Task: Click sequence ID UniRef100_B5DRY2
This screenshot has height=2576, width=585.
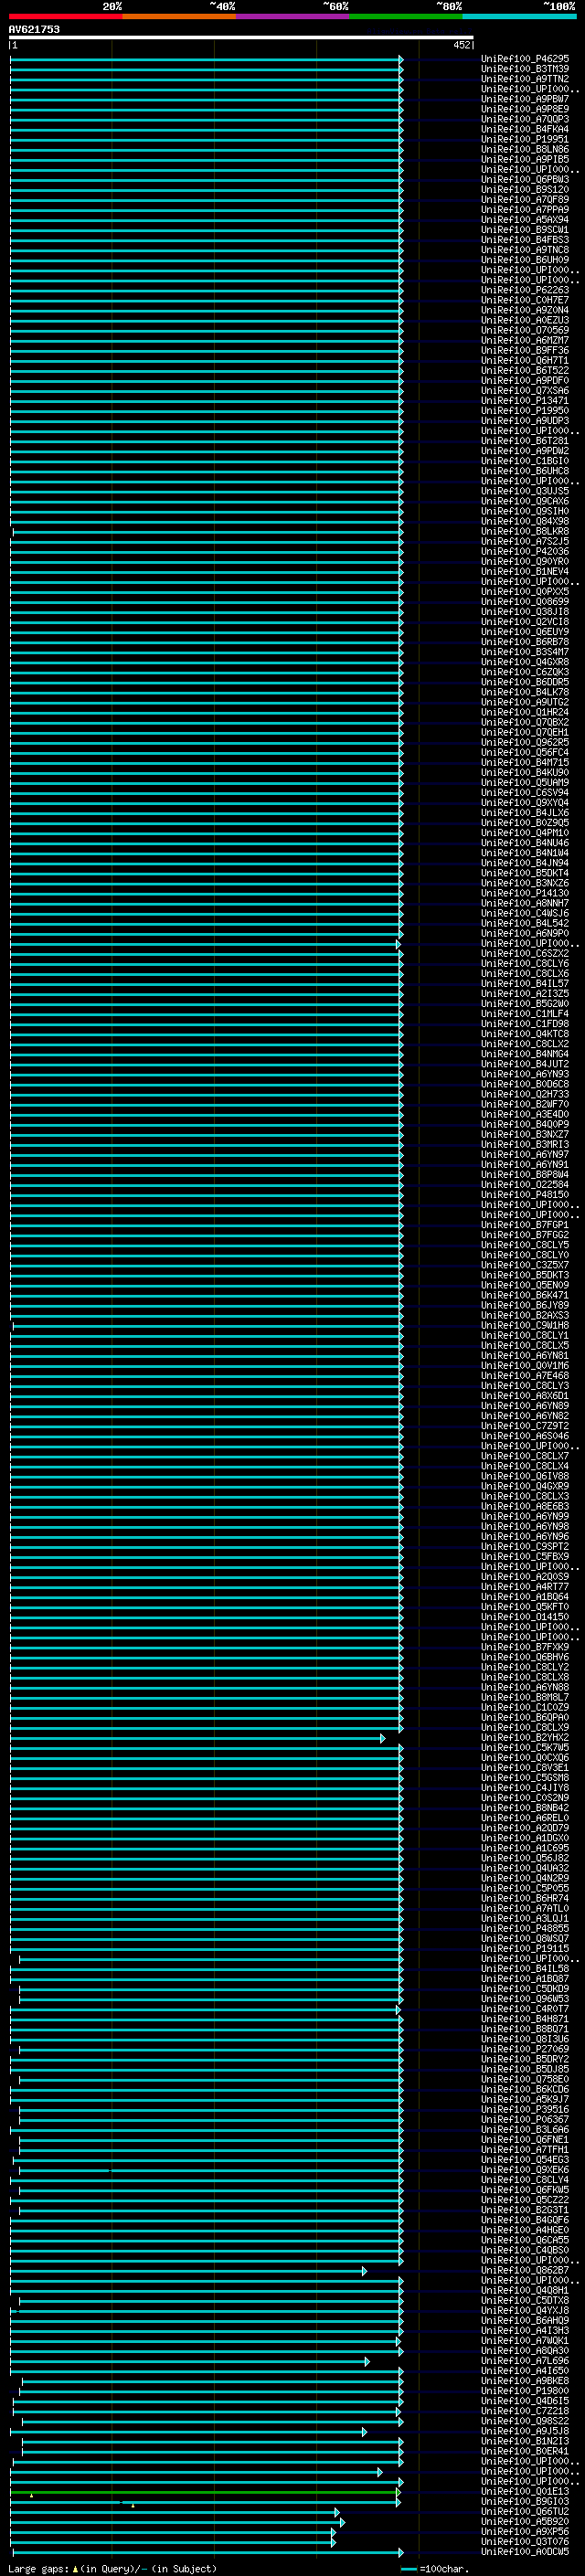Action: click(525, 2059)
